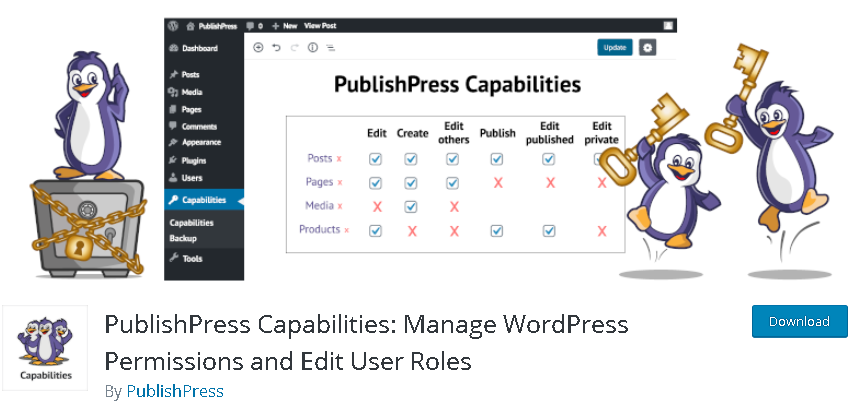Toggle the Posts Edit published checkbox
867x418 pixels.
[x=549, y=159]
